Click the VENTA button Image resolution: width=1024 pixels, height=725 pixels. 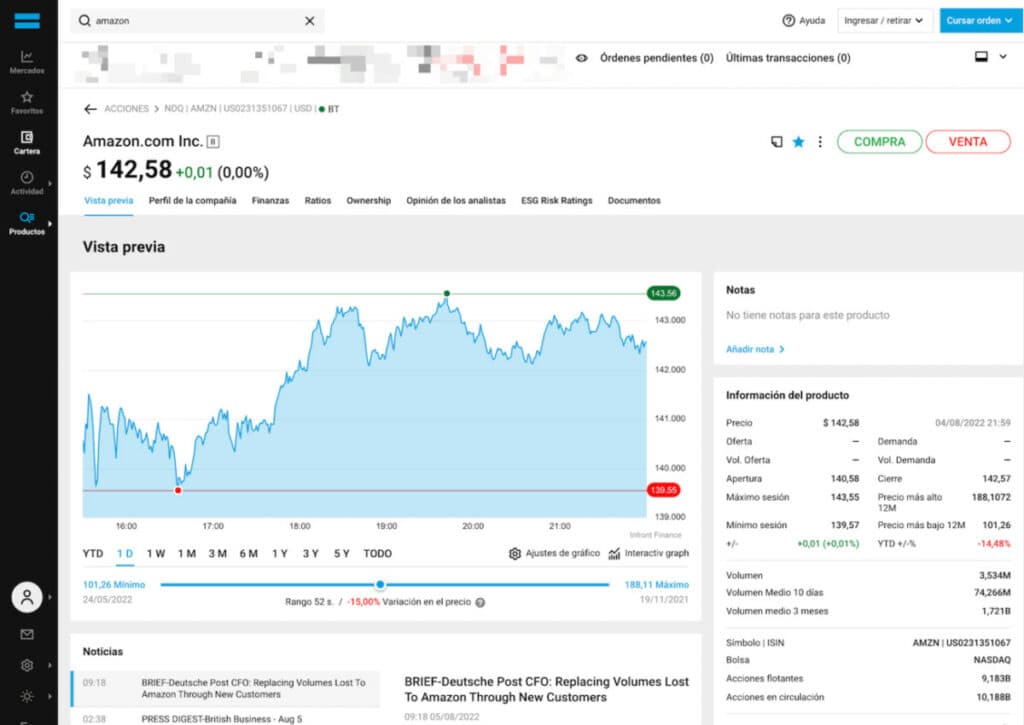coord(968,142)
